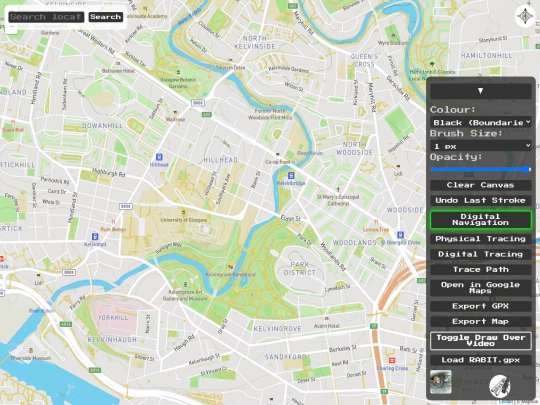
Task: Click the Belhaven Hotel marker icon
Action: (x=118, y=63)
